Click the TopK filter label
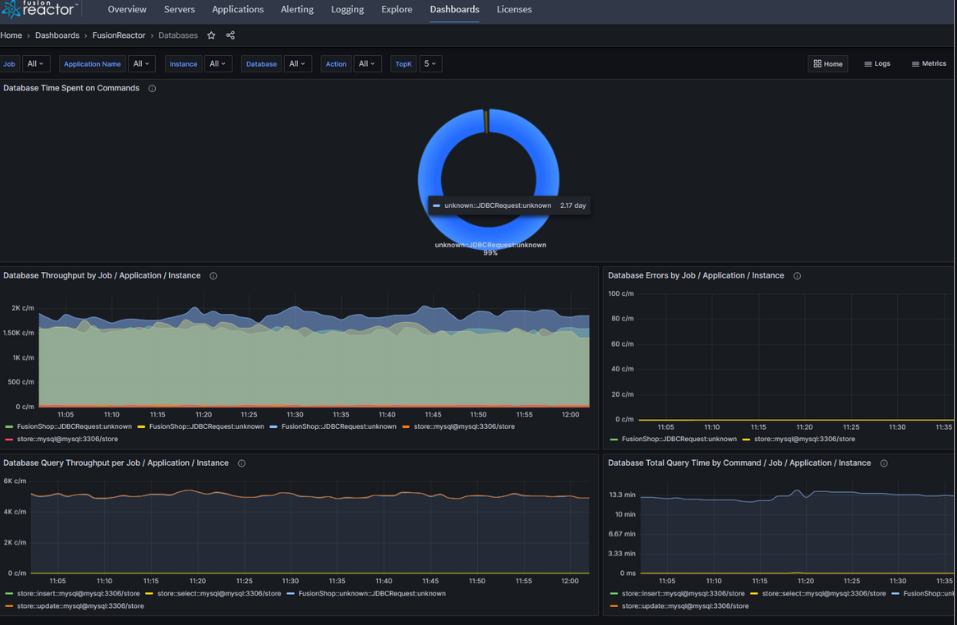The image size is (957, 625). tap(403, 63)
